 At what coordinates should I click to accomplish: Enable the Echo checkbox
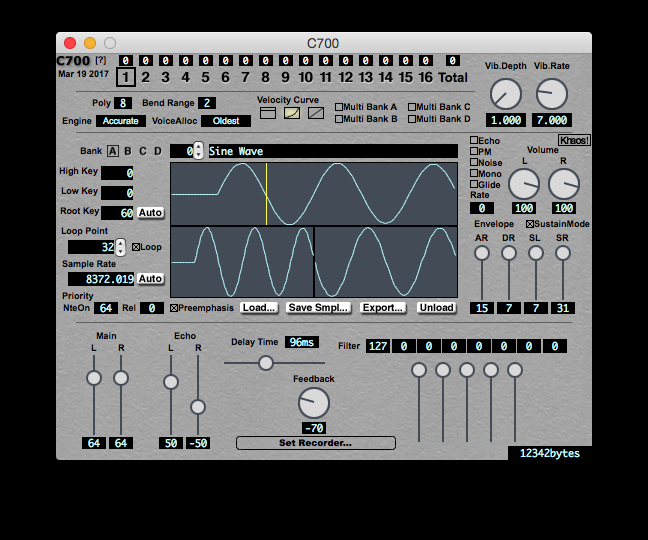[475, 141]
